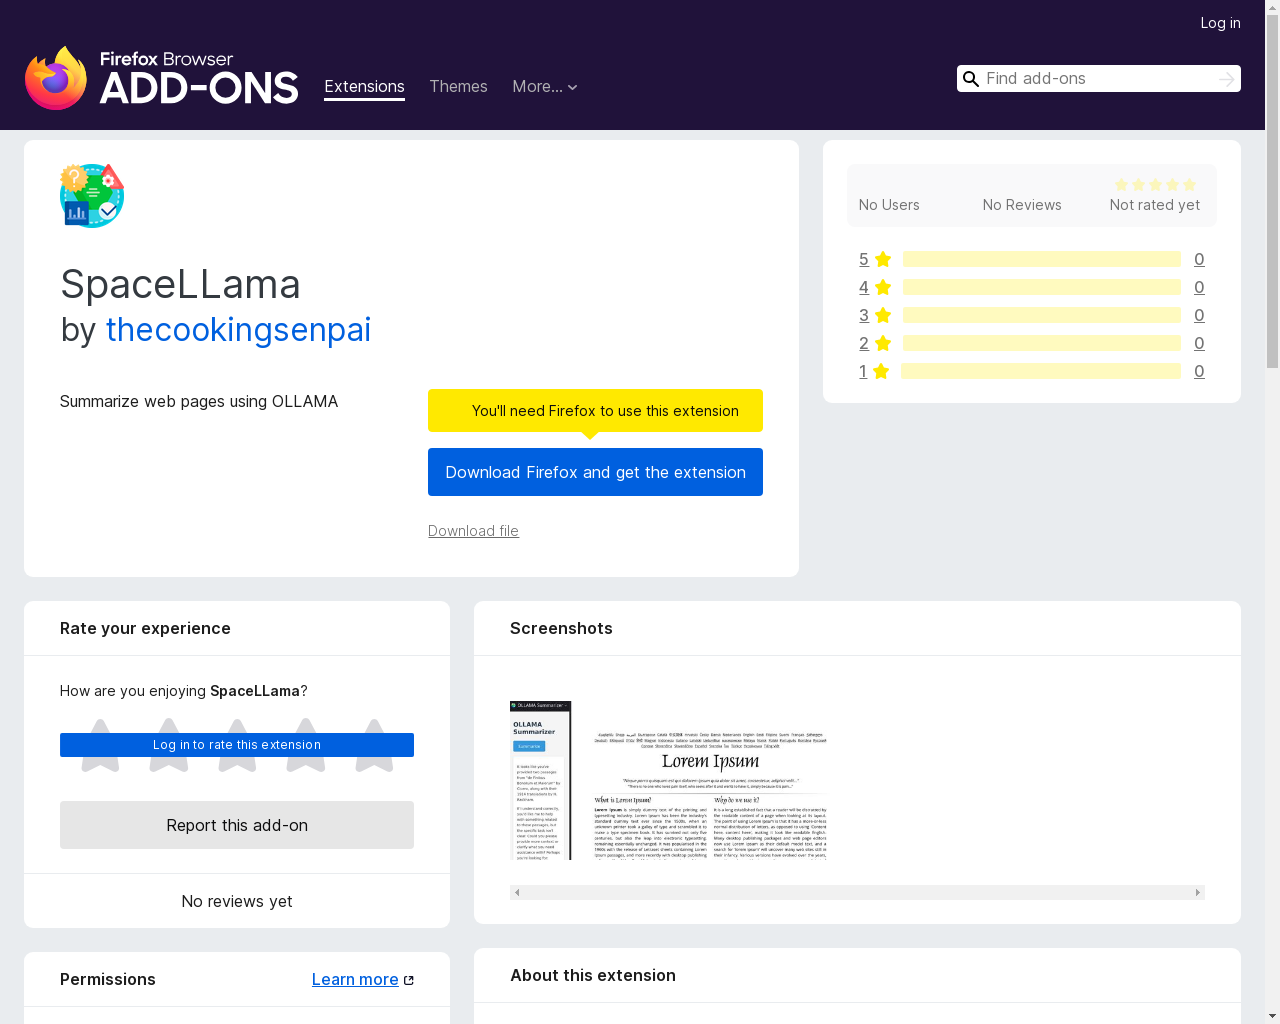Click the 5-star reviews number link
Viewport: 1280px width, 1024px height.
point(864,259)
